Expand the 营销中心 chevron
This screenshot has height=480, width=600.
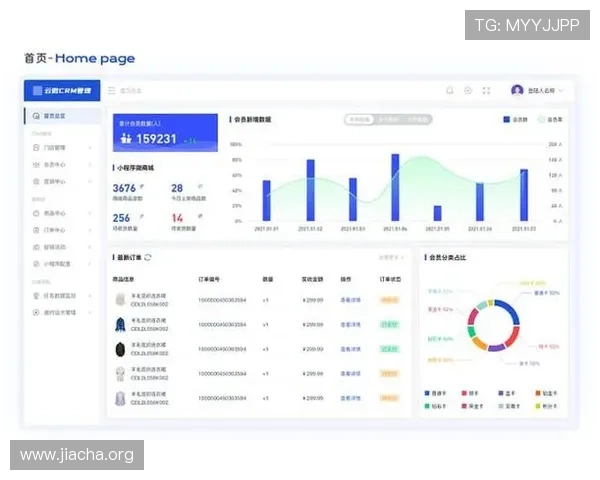click(90, 181)
